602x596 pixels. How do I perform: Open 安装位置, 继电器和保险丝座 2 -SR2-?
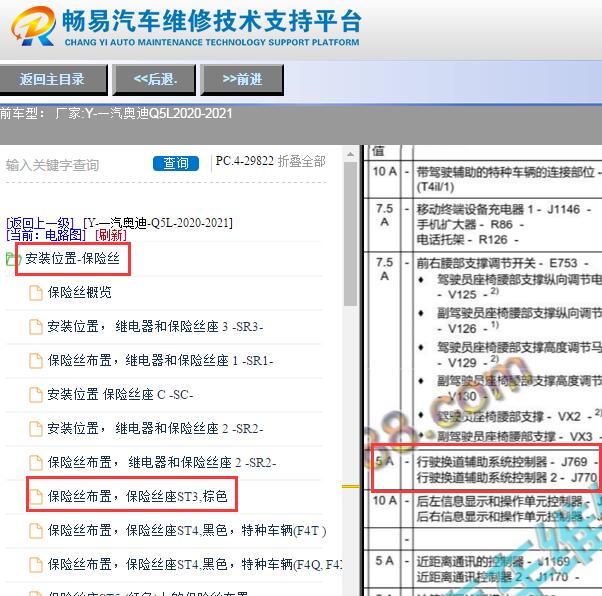(155, 429)
